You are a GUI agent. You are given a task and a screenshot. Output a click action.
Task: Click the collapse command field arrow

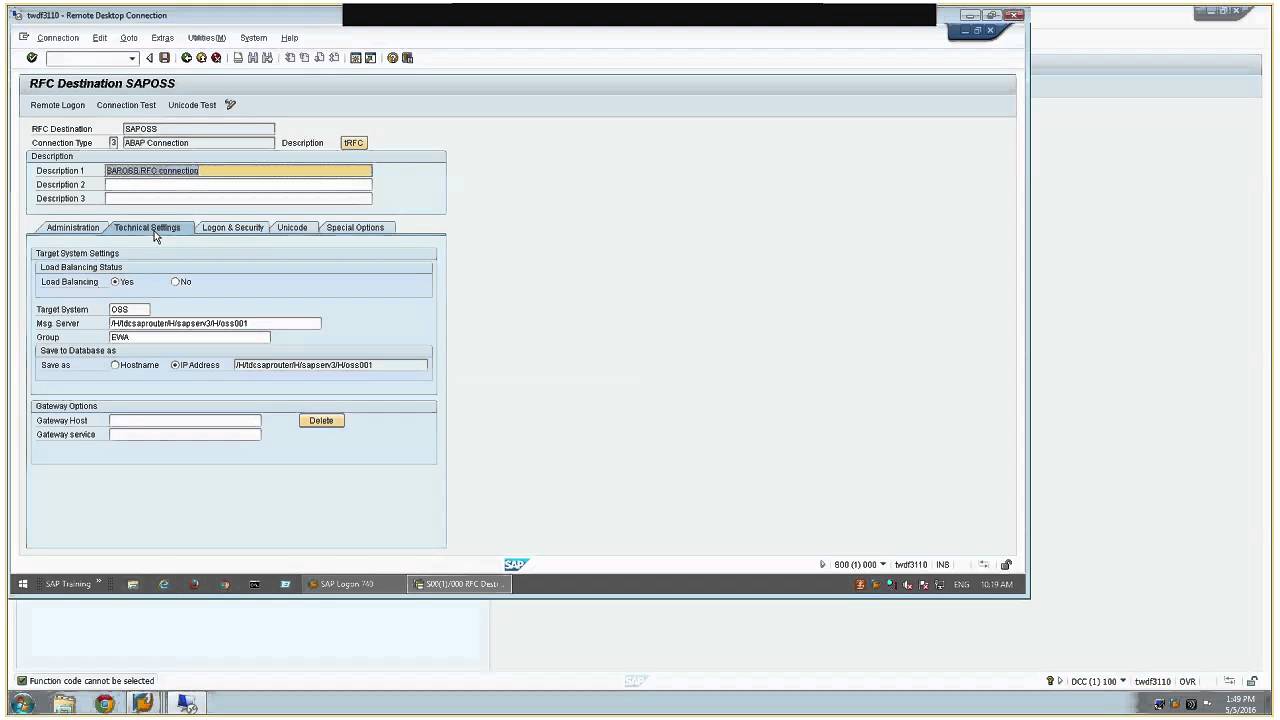point(150,58)
